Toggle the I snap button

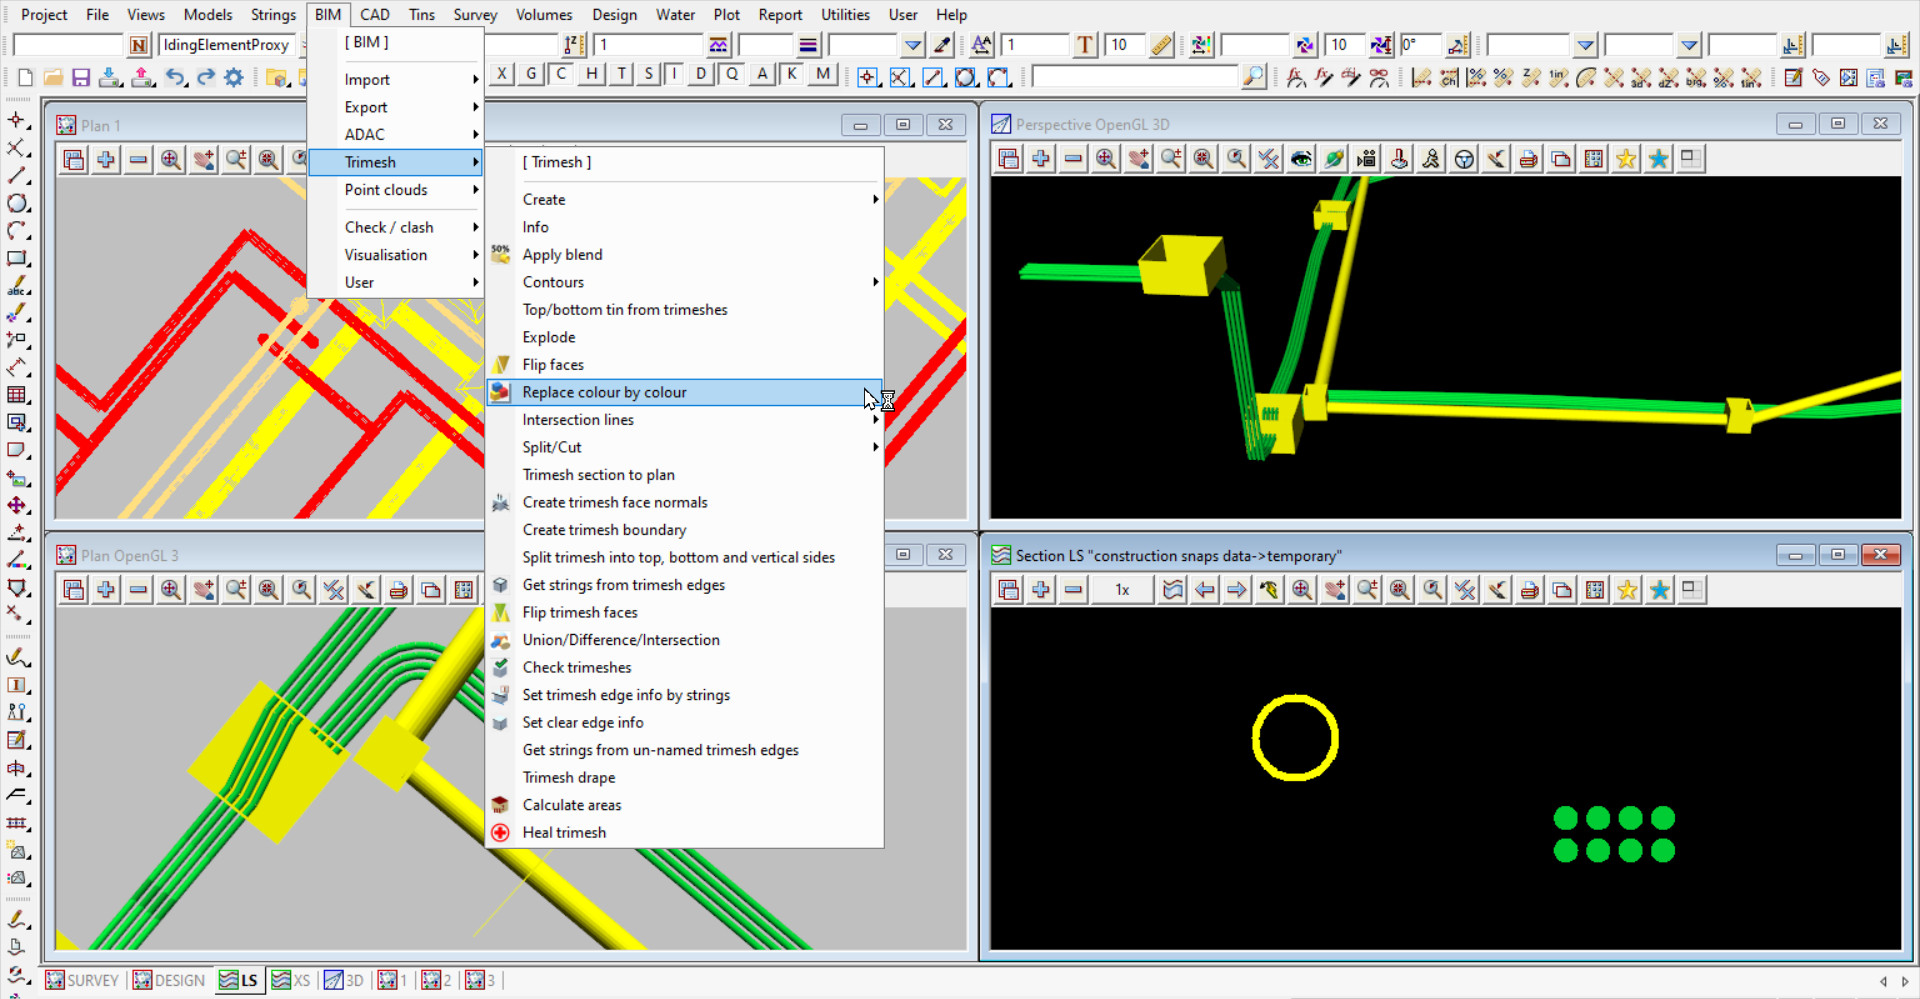pos(676,74)
